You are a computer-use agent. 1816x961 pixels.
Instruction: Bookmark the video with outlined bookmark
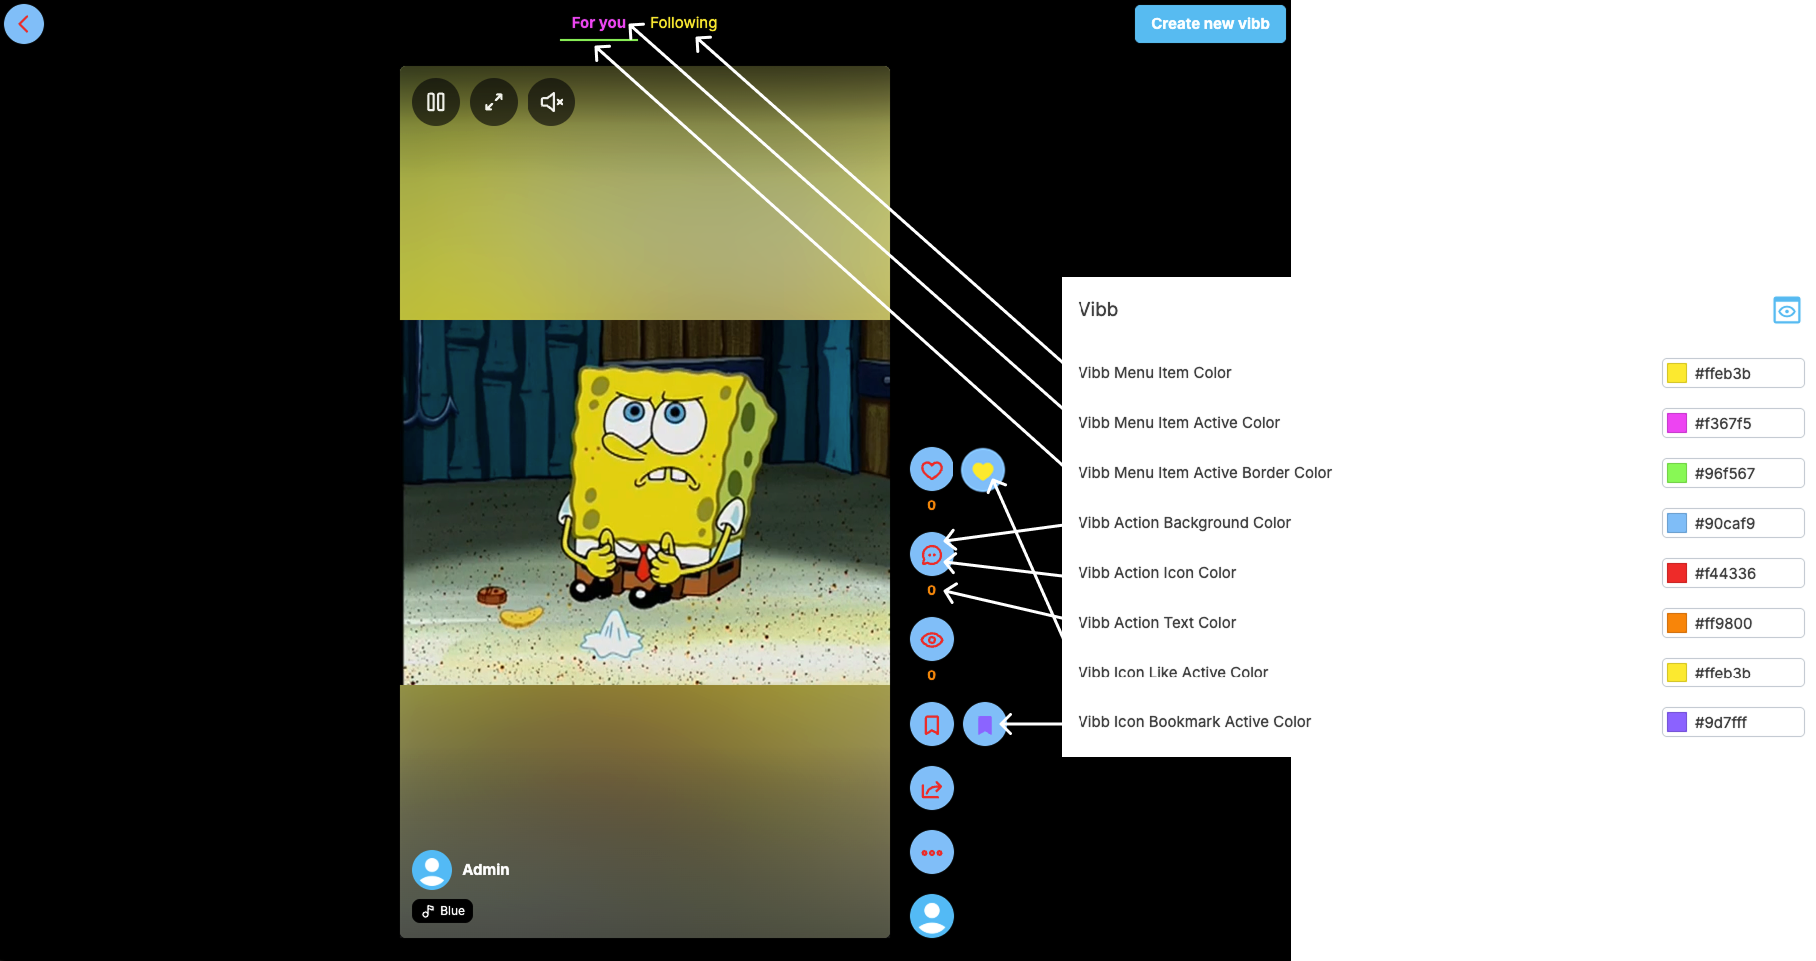click(931, 724)
